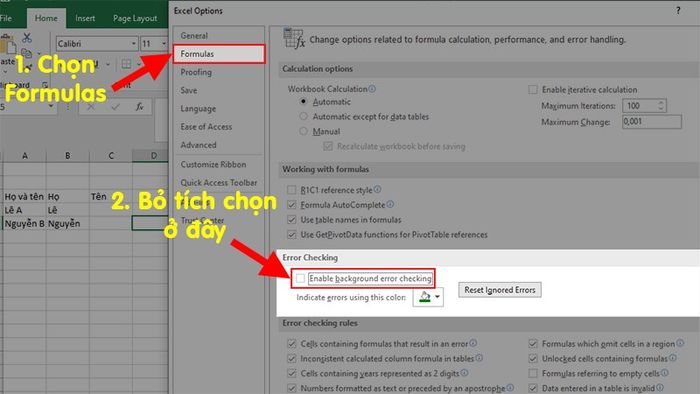Open the font size 11 dropdown
Image resolution: width=700 pixels, height=394 pixels.
(163, 44)
